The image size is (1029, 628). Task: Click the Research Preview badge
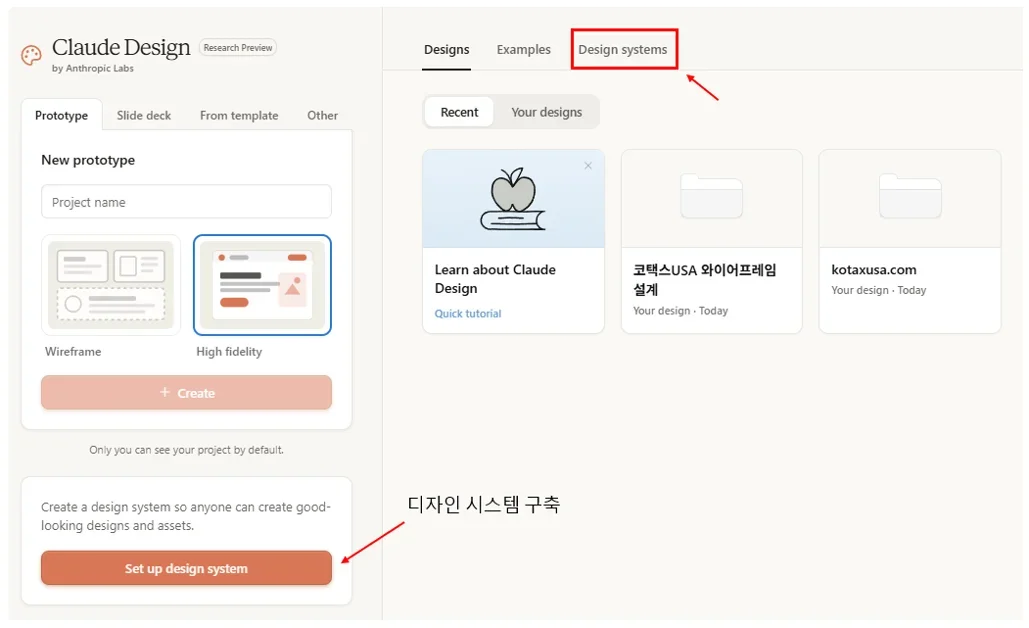click(238, 48)
